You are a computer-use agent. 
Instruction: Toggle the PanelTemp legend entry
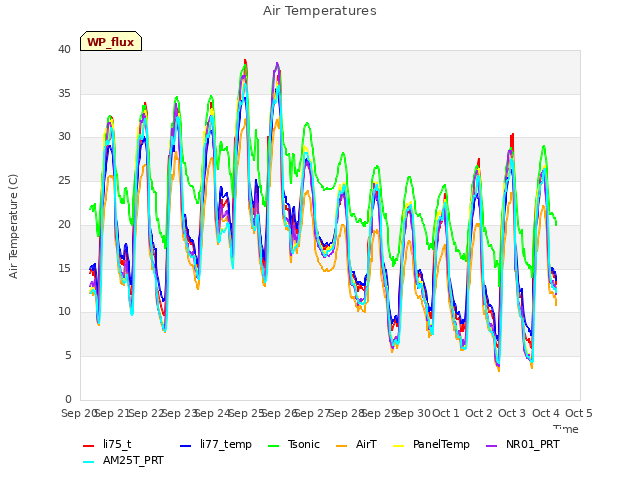coord(431,444)
